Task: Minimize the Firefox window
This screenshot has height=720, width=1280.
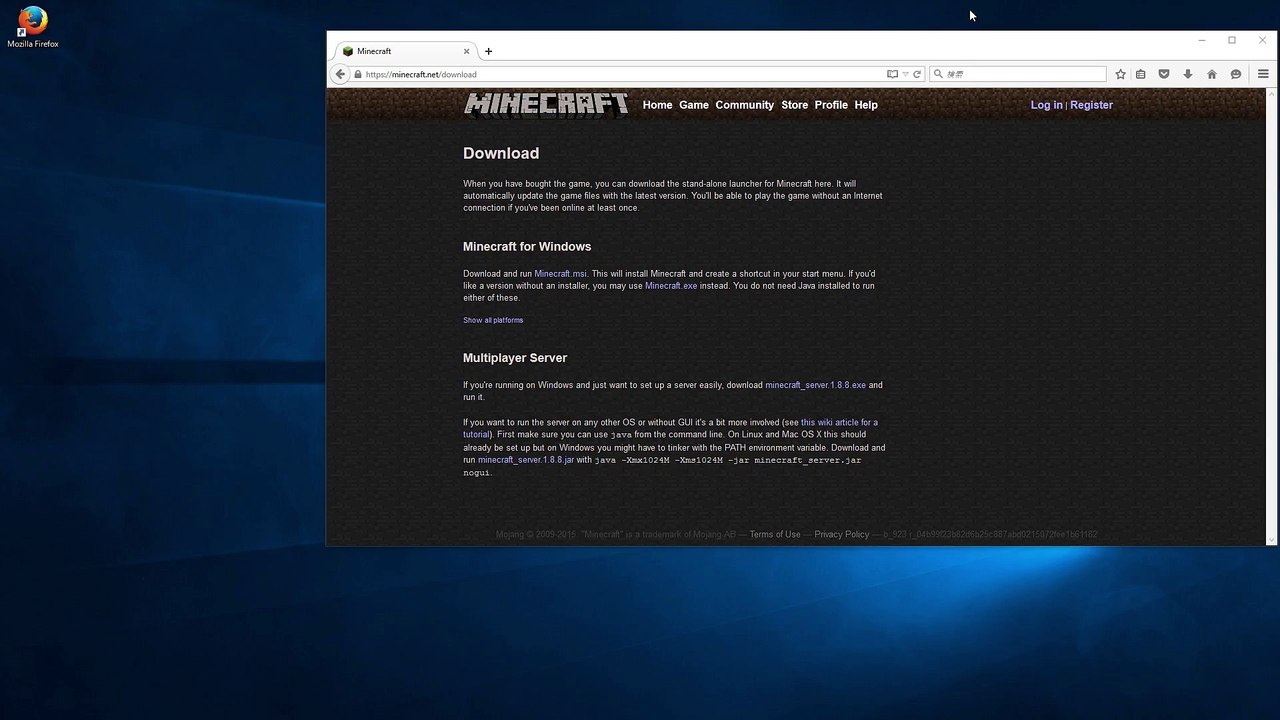Action: pyautogui.click(x=1202, y=40)
